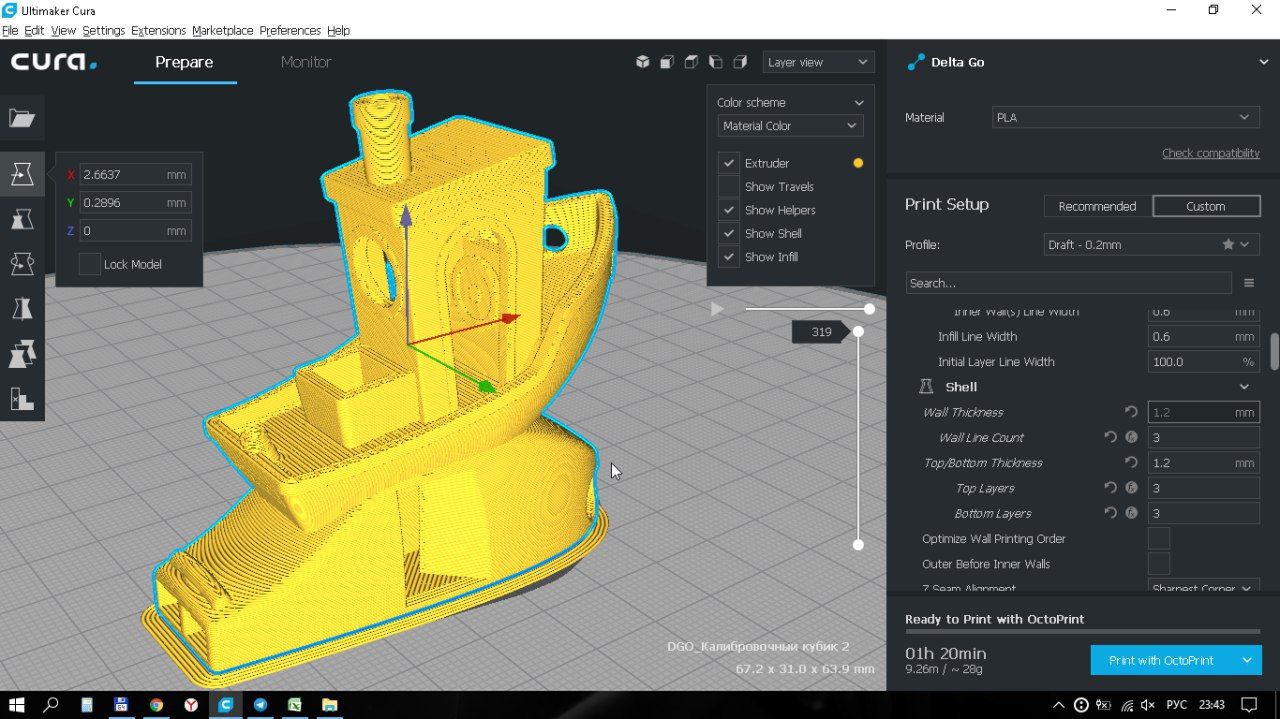The image size is (1280, 719).
Task: Show formula info for Top Layers
Action: click(1131, 488)
